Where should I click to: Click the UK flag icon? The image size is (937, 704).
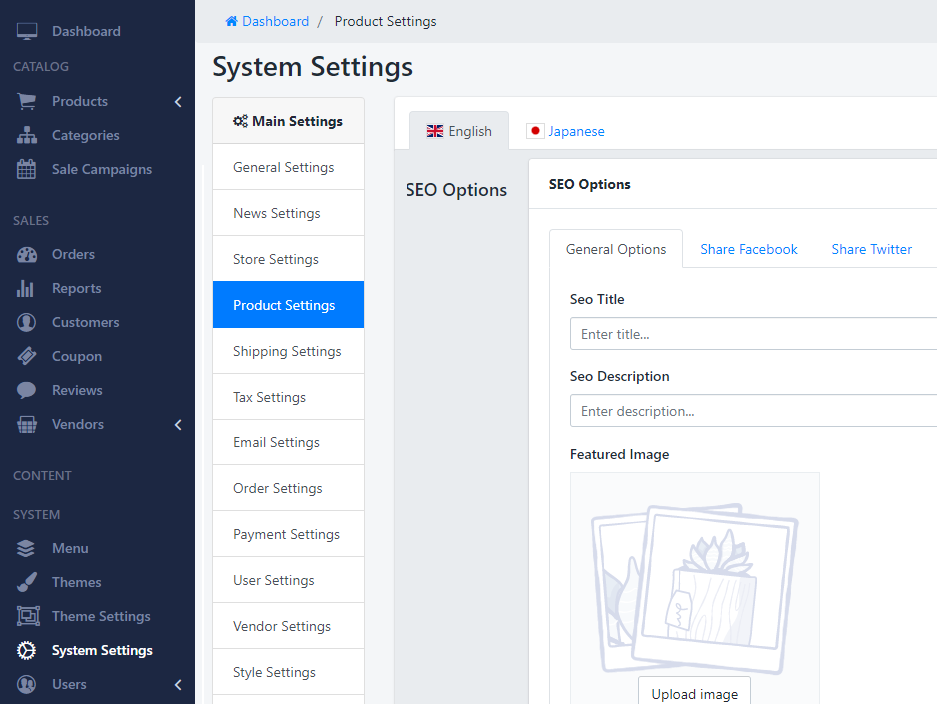[435, 131]
